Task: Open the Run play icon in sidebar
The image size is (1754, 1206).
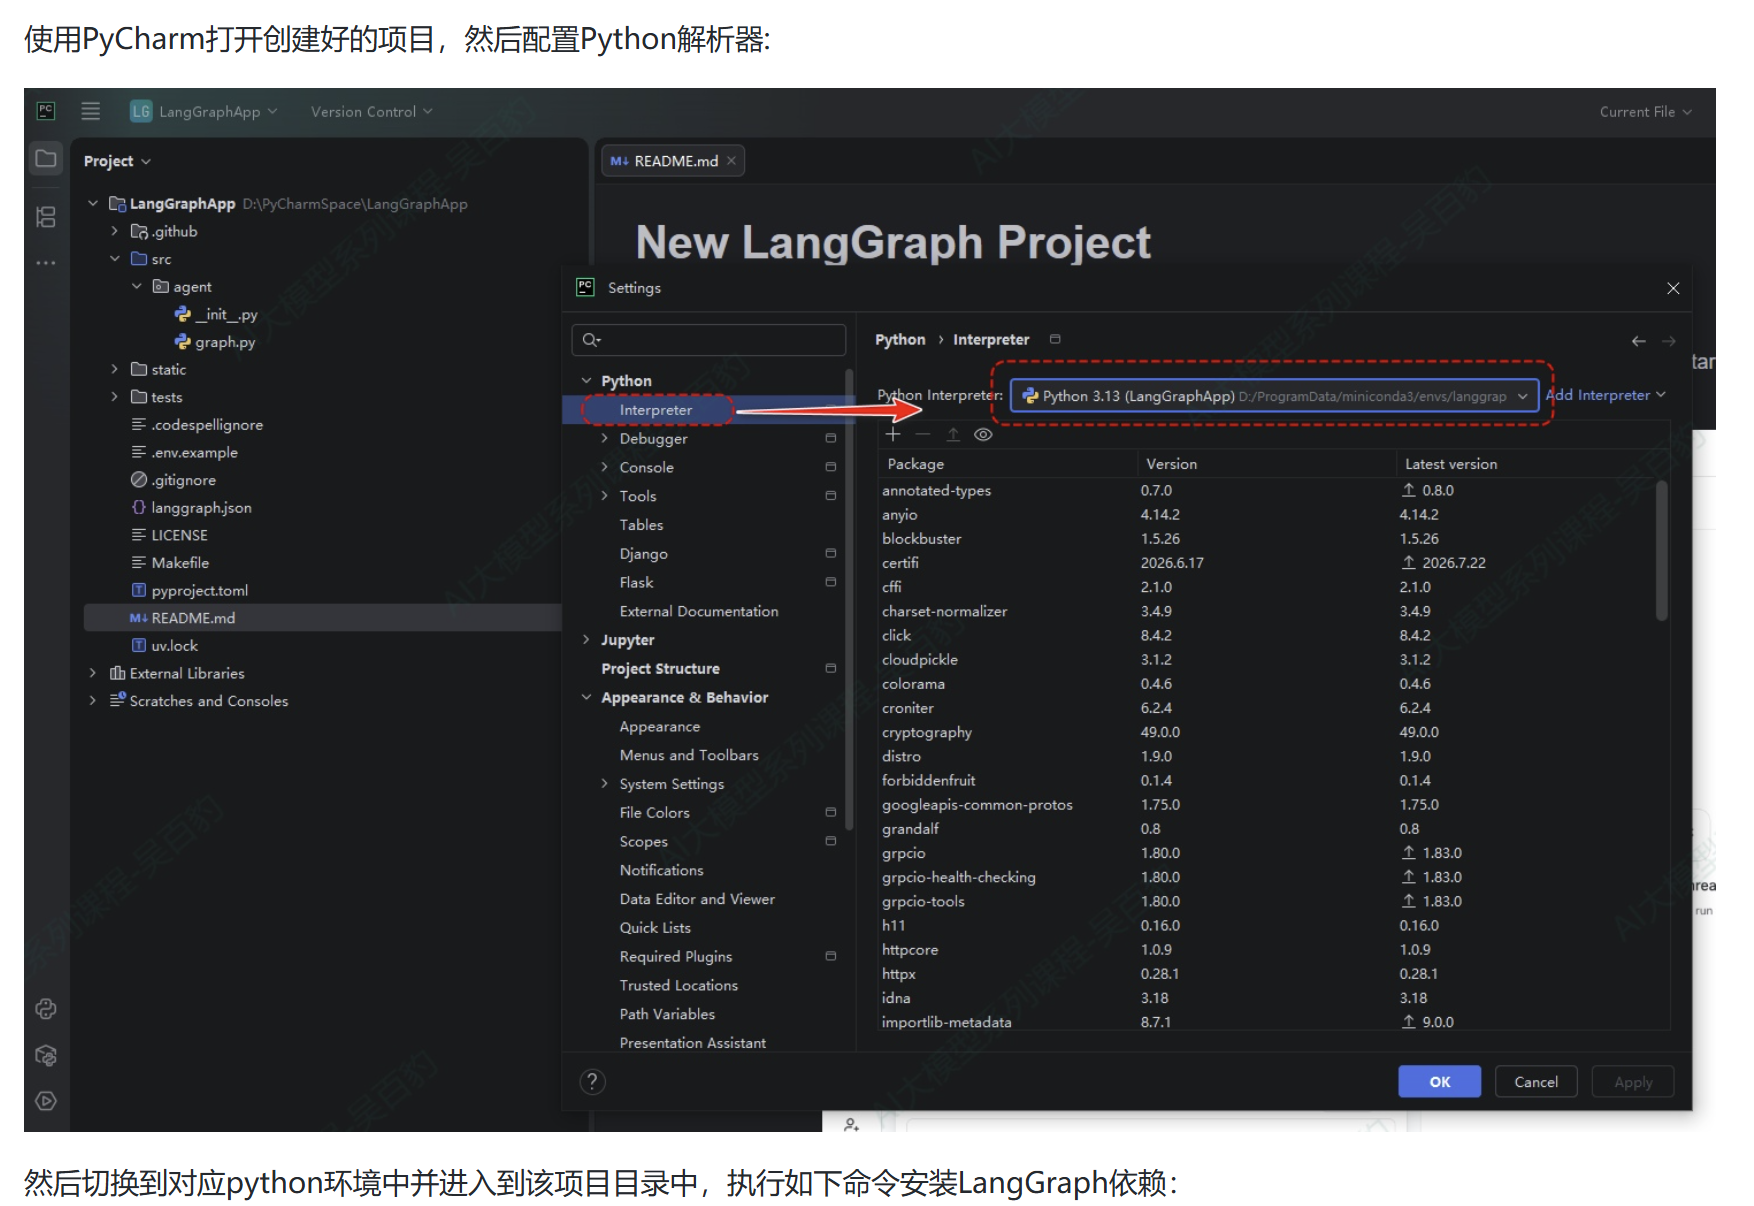Action: click(46, 1101)
